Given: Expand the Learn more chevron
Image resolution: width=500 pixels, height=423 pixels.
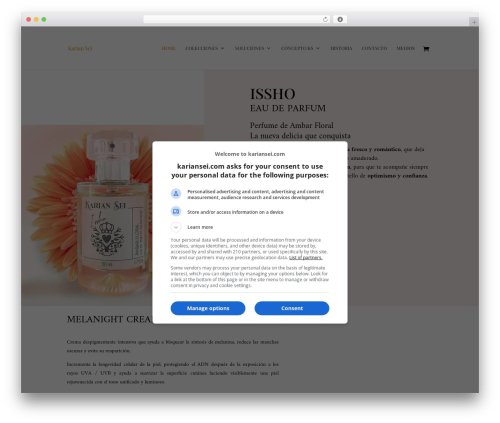Looking at the screenshot, I should [176, 227].
